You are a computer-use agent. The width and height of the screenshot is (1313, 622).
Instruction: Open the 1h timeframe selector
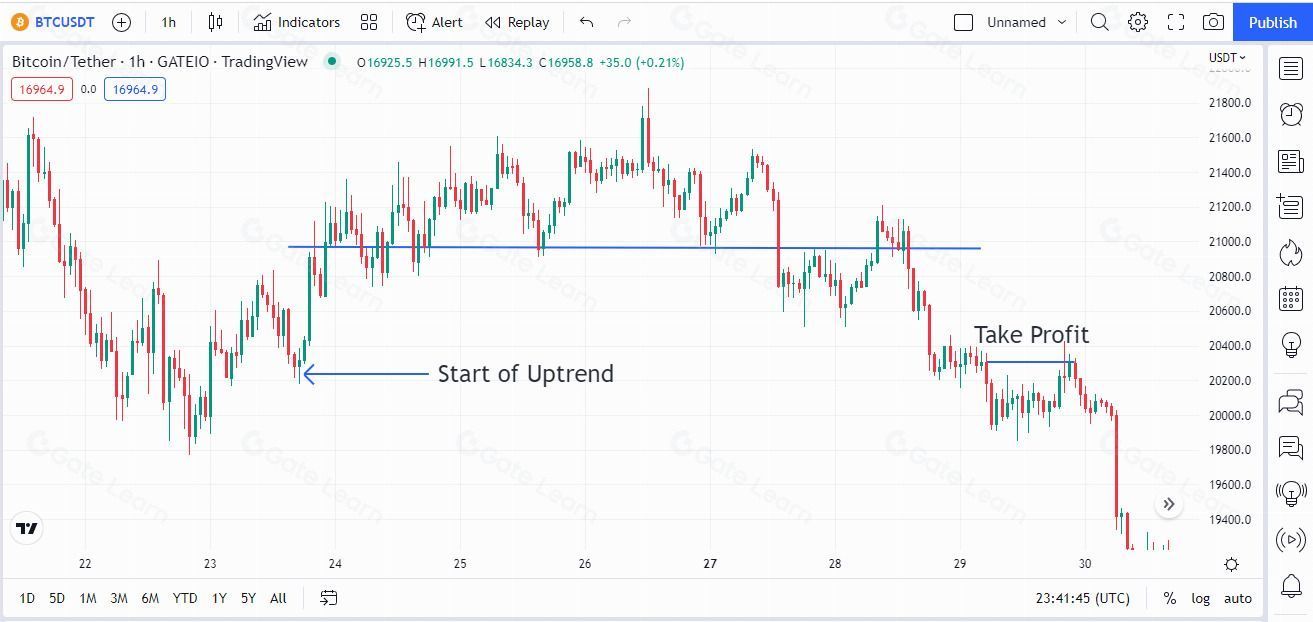pyautogui.click(x=168, y=22)
